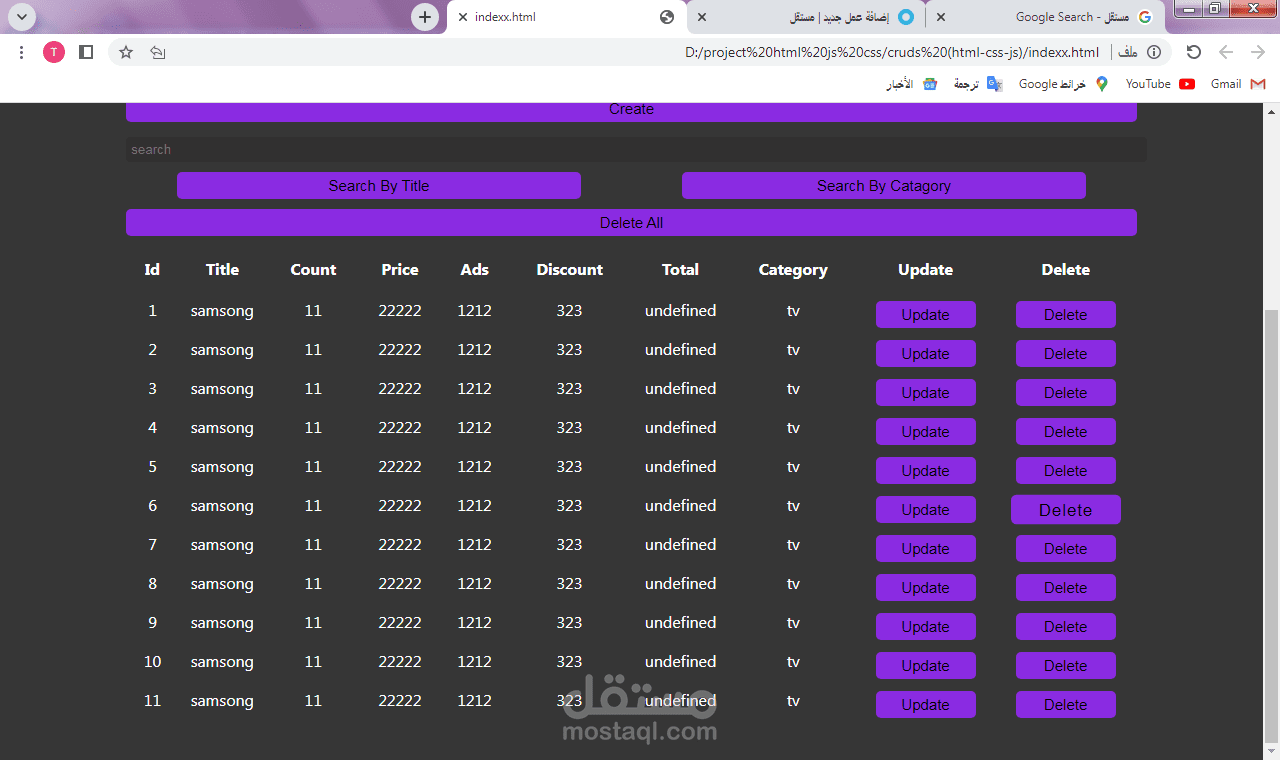Delete the product with Id 8
The height and width of the screenshot is (760, 1280).
pyautogui.click(x=1066, y=588)
